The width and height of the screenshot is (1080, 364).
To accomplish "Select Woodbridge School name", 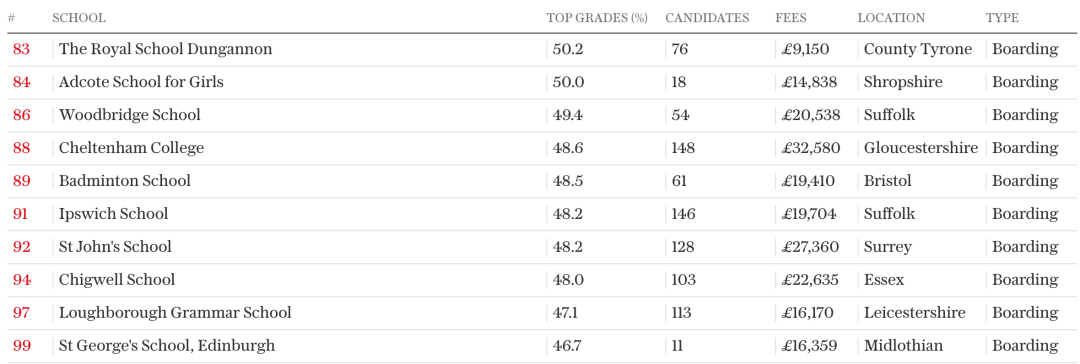I will pyautogui.click(x=129, y=115).
